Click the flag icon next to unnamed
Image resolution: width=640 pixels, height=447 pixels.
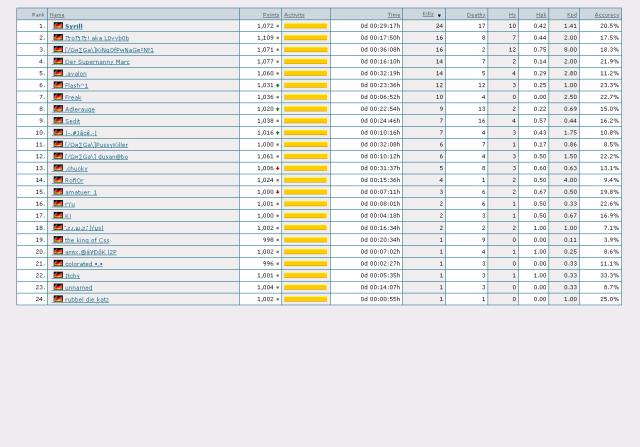click(x=58, y=287)
